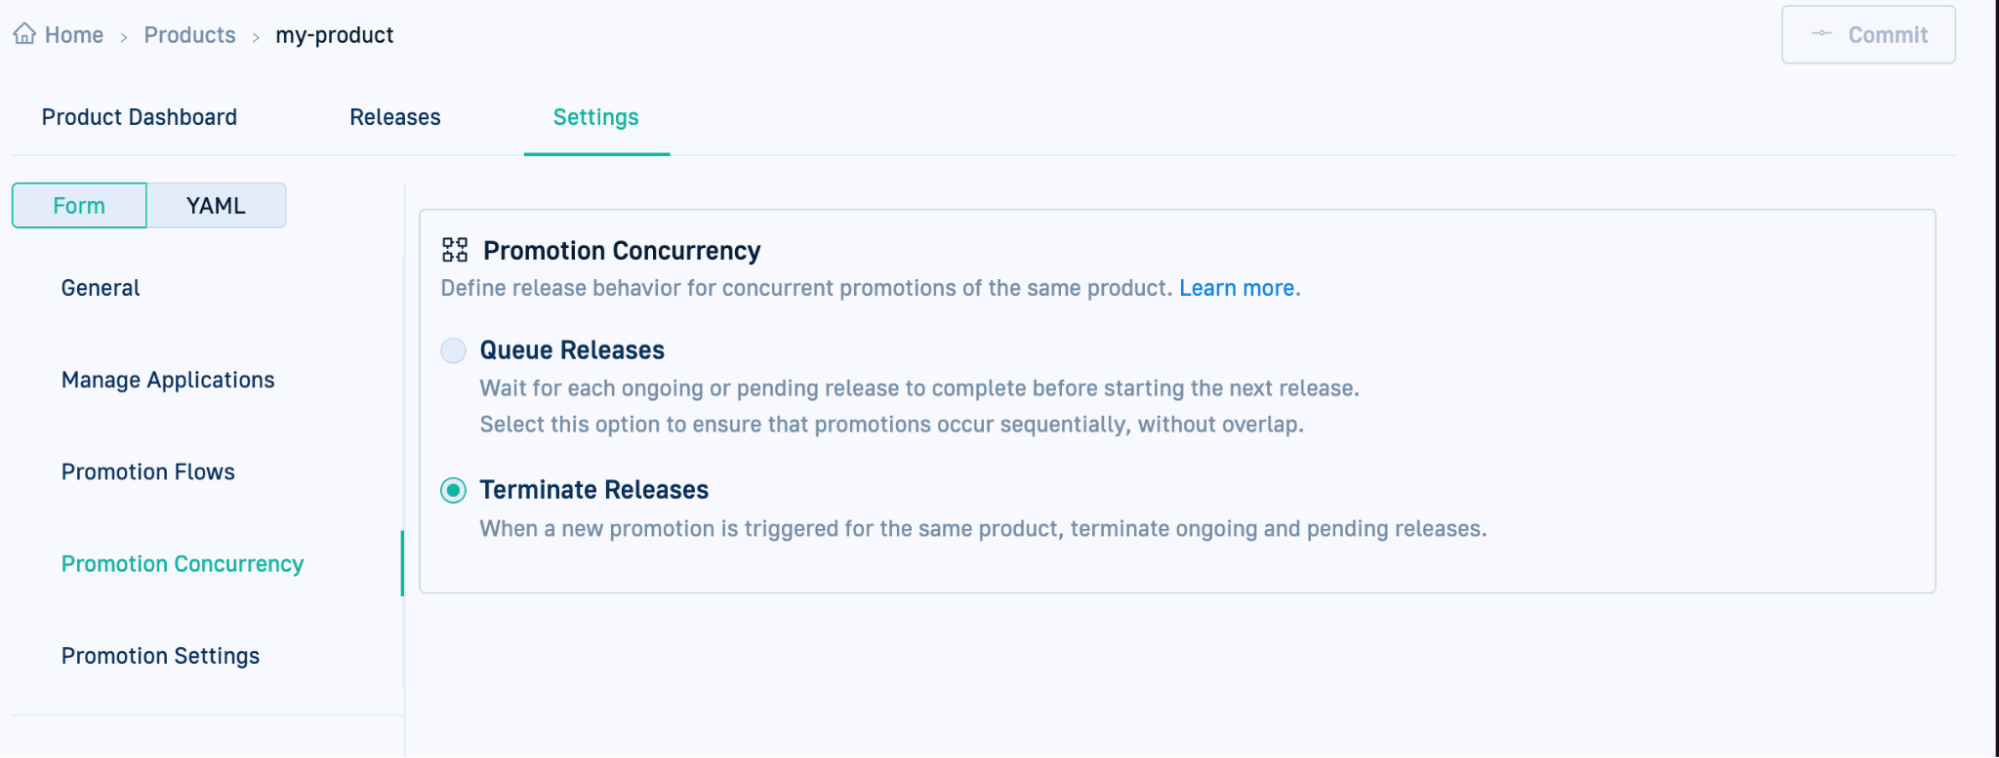Expand the breadcrumb chevron after Products
This screenshot has width=1999, height=758.
[255, 34]
